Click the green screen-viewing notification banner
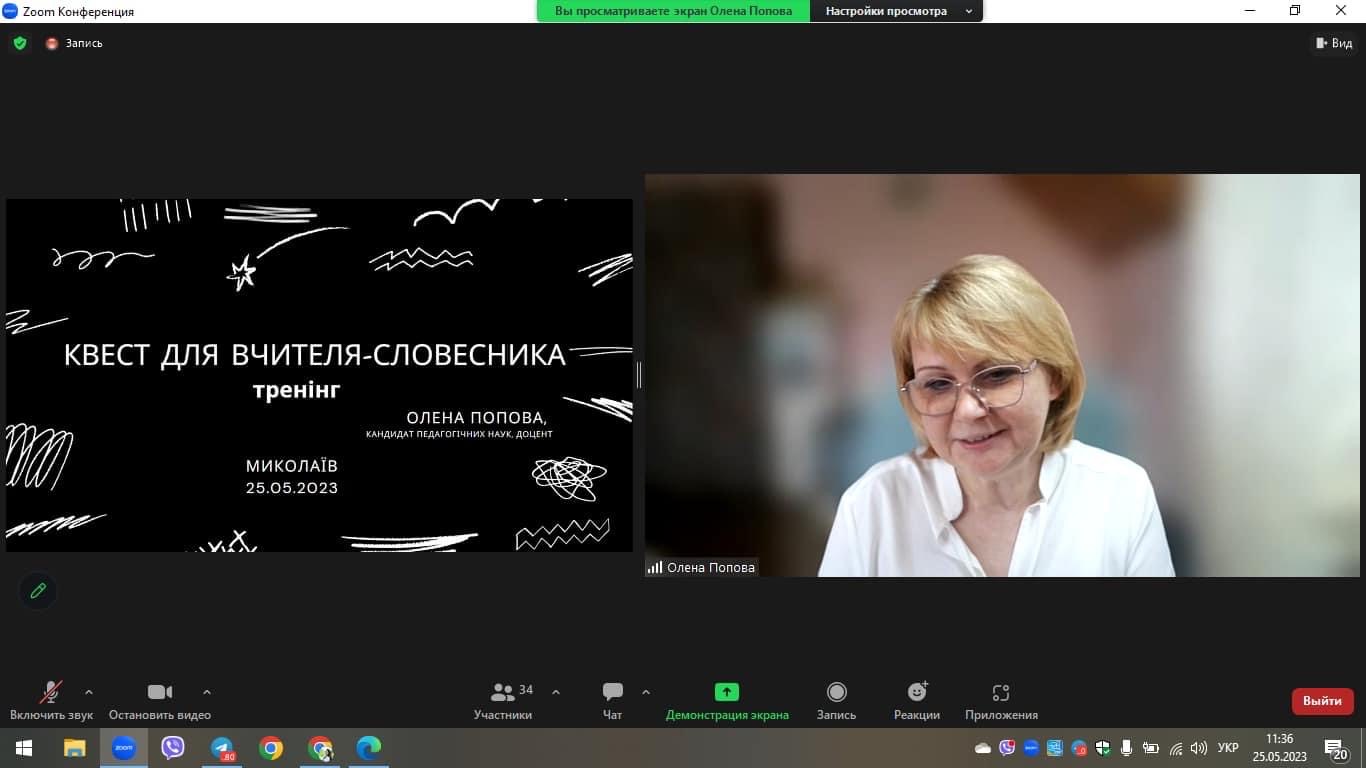The width and height of the screenshot is (1366, 768). pos(673,11)
